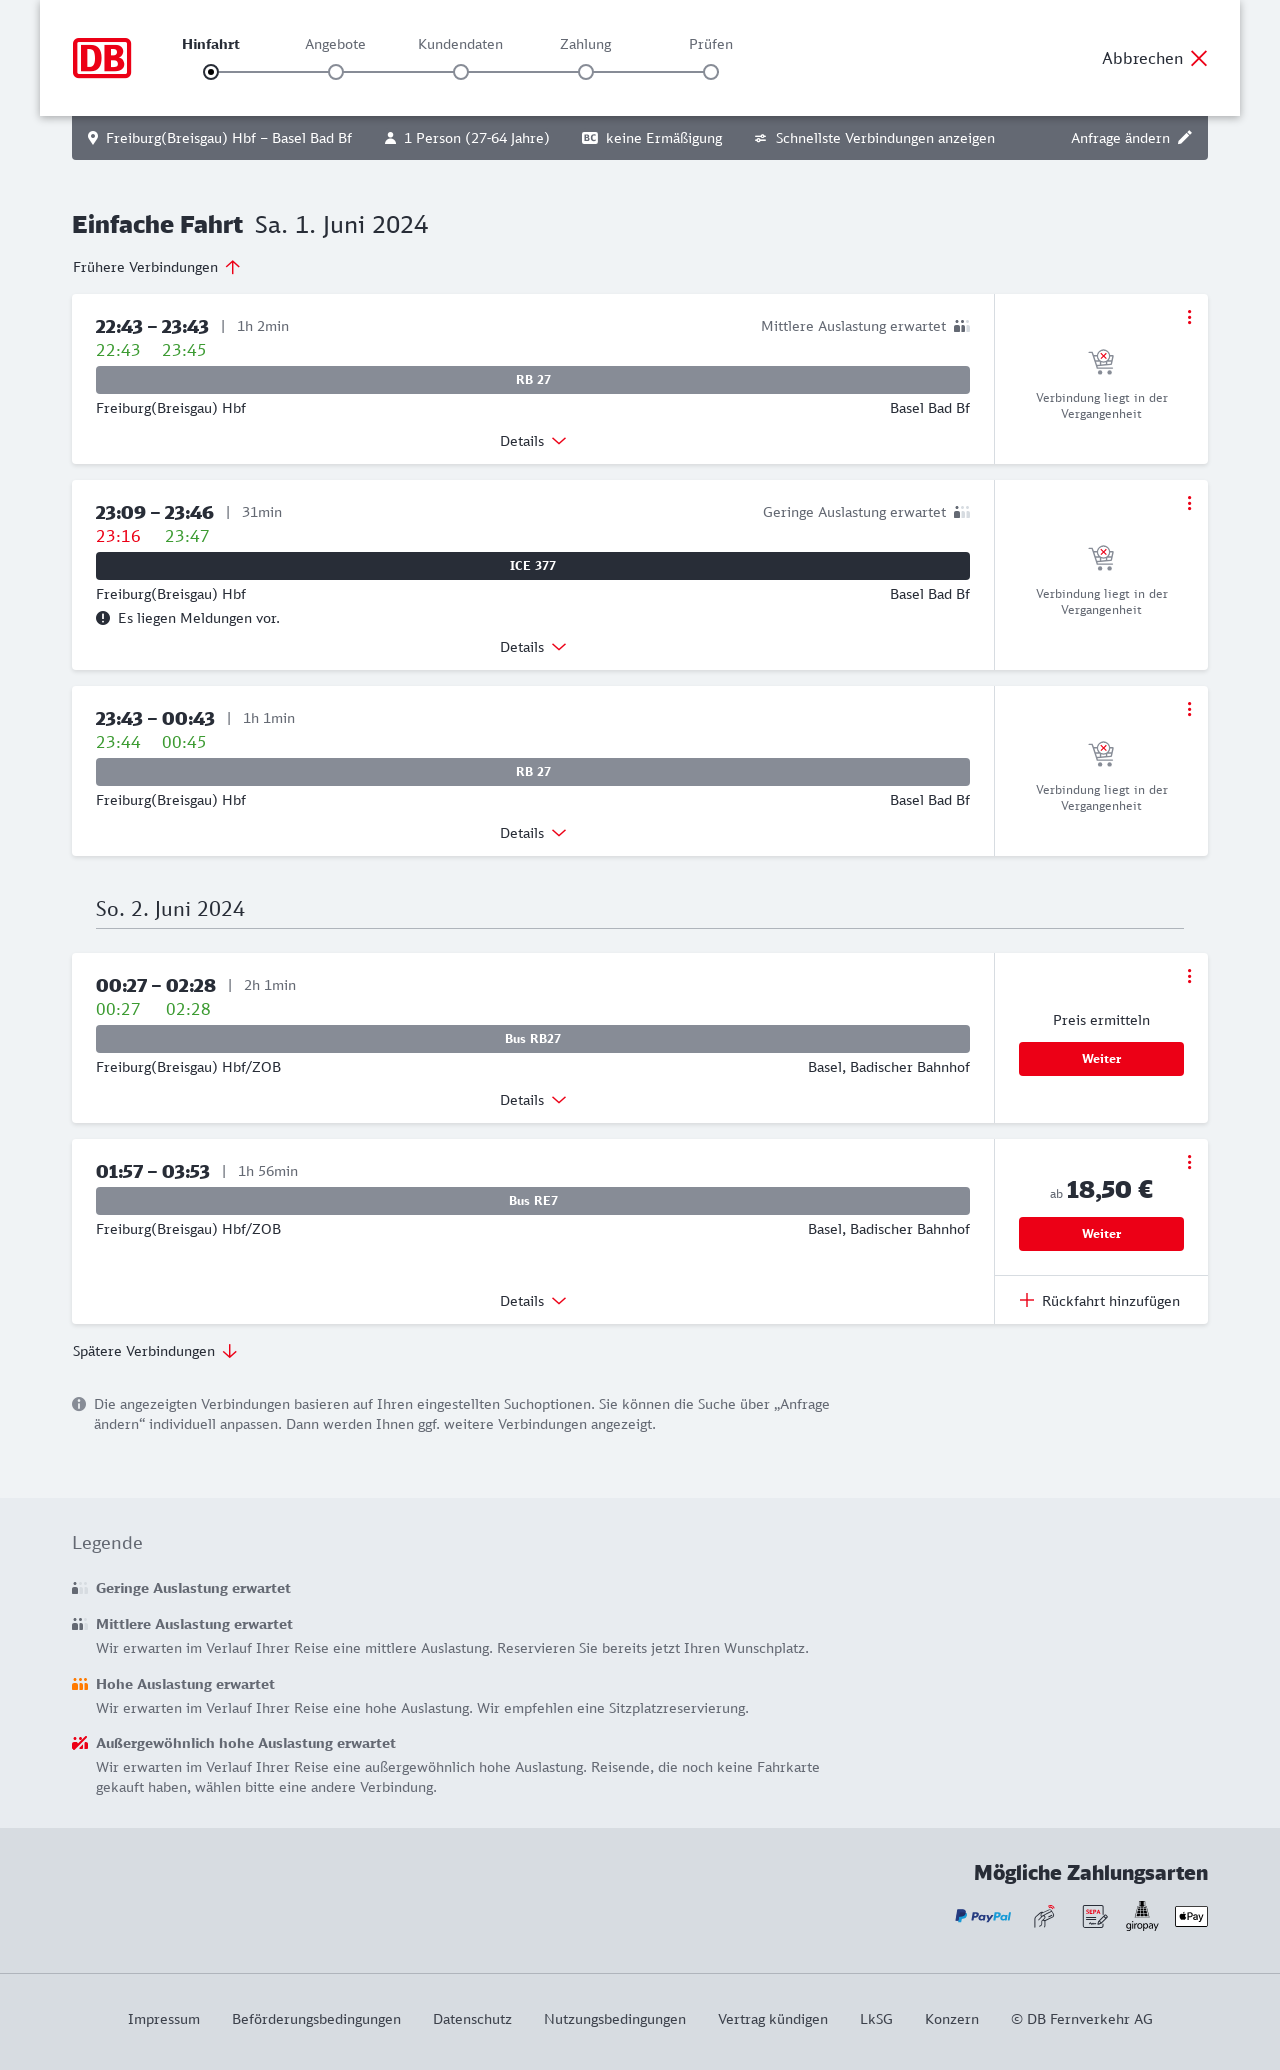Image resolution: width=1280 pixels, height=2070 pixels.
Task: Click the alert icon beside Es liegen Meldungen vor
Action: 103,618
